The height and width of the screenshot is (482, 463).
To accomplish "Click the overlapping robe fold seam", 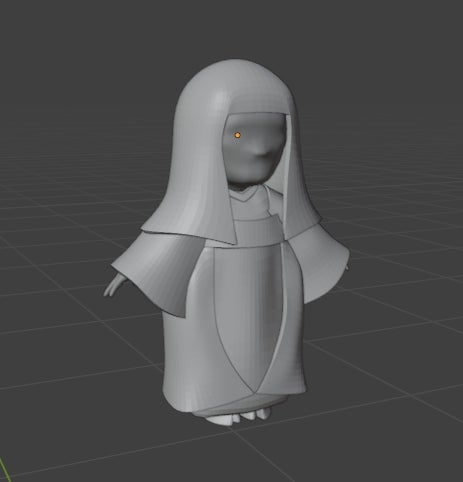I will (278, 333).
